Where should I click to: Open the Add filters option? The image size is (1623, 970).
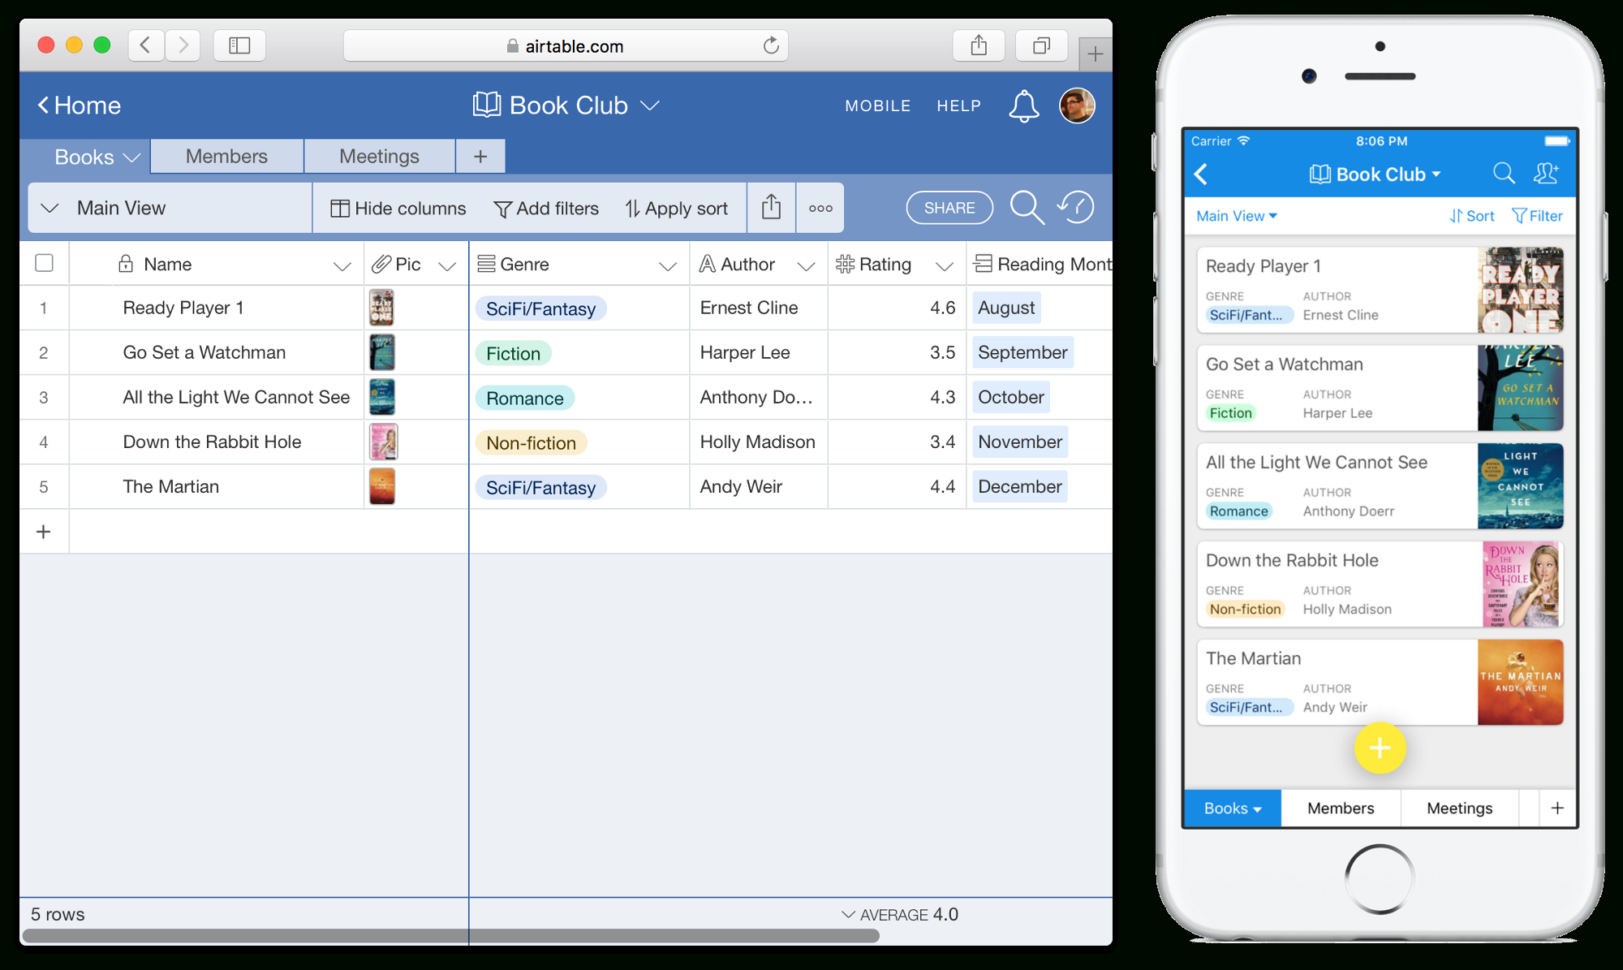[x=546, y=208]
